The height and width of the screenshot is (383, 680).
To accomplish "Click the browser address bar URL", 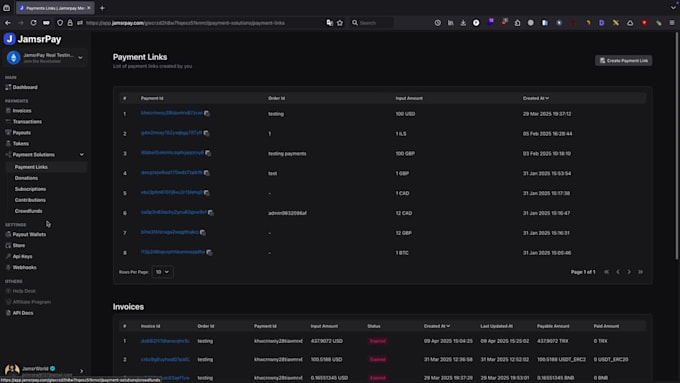I will click(186, 23).
